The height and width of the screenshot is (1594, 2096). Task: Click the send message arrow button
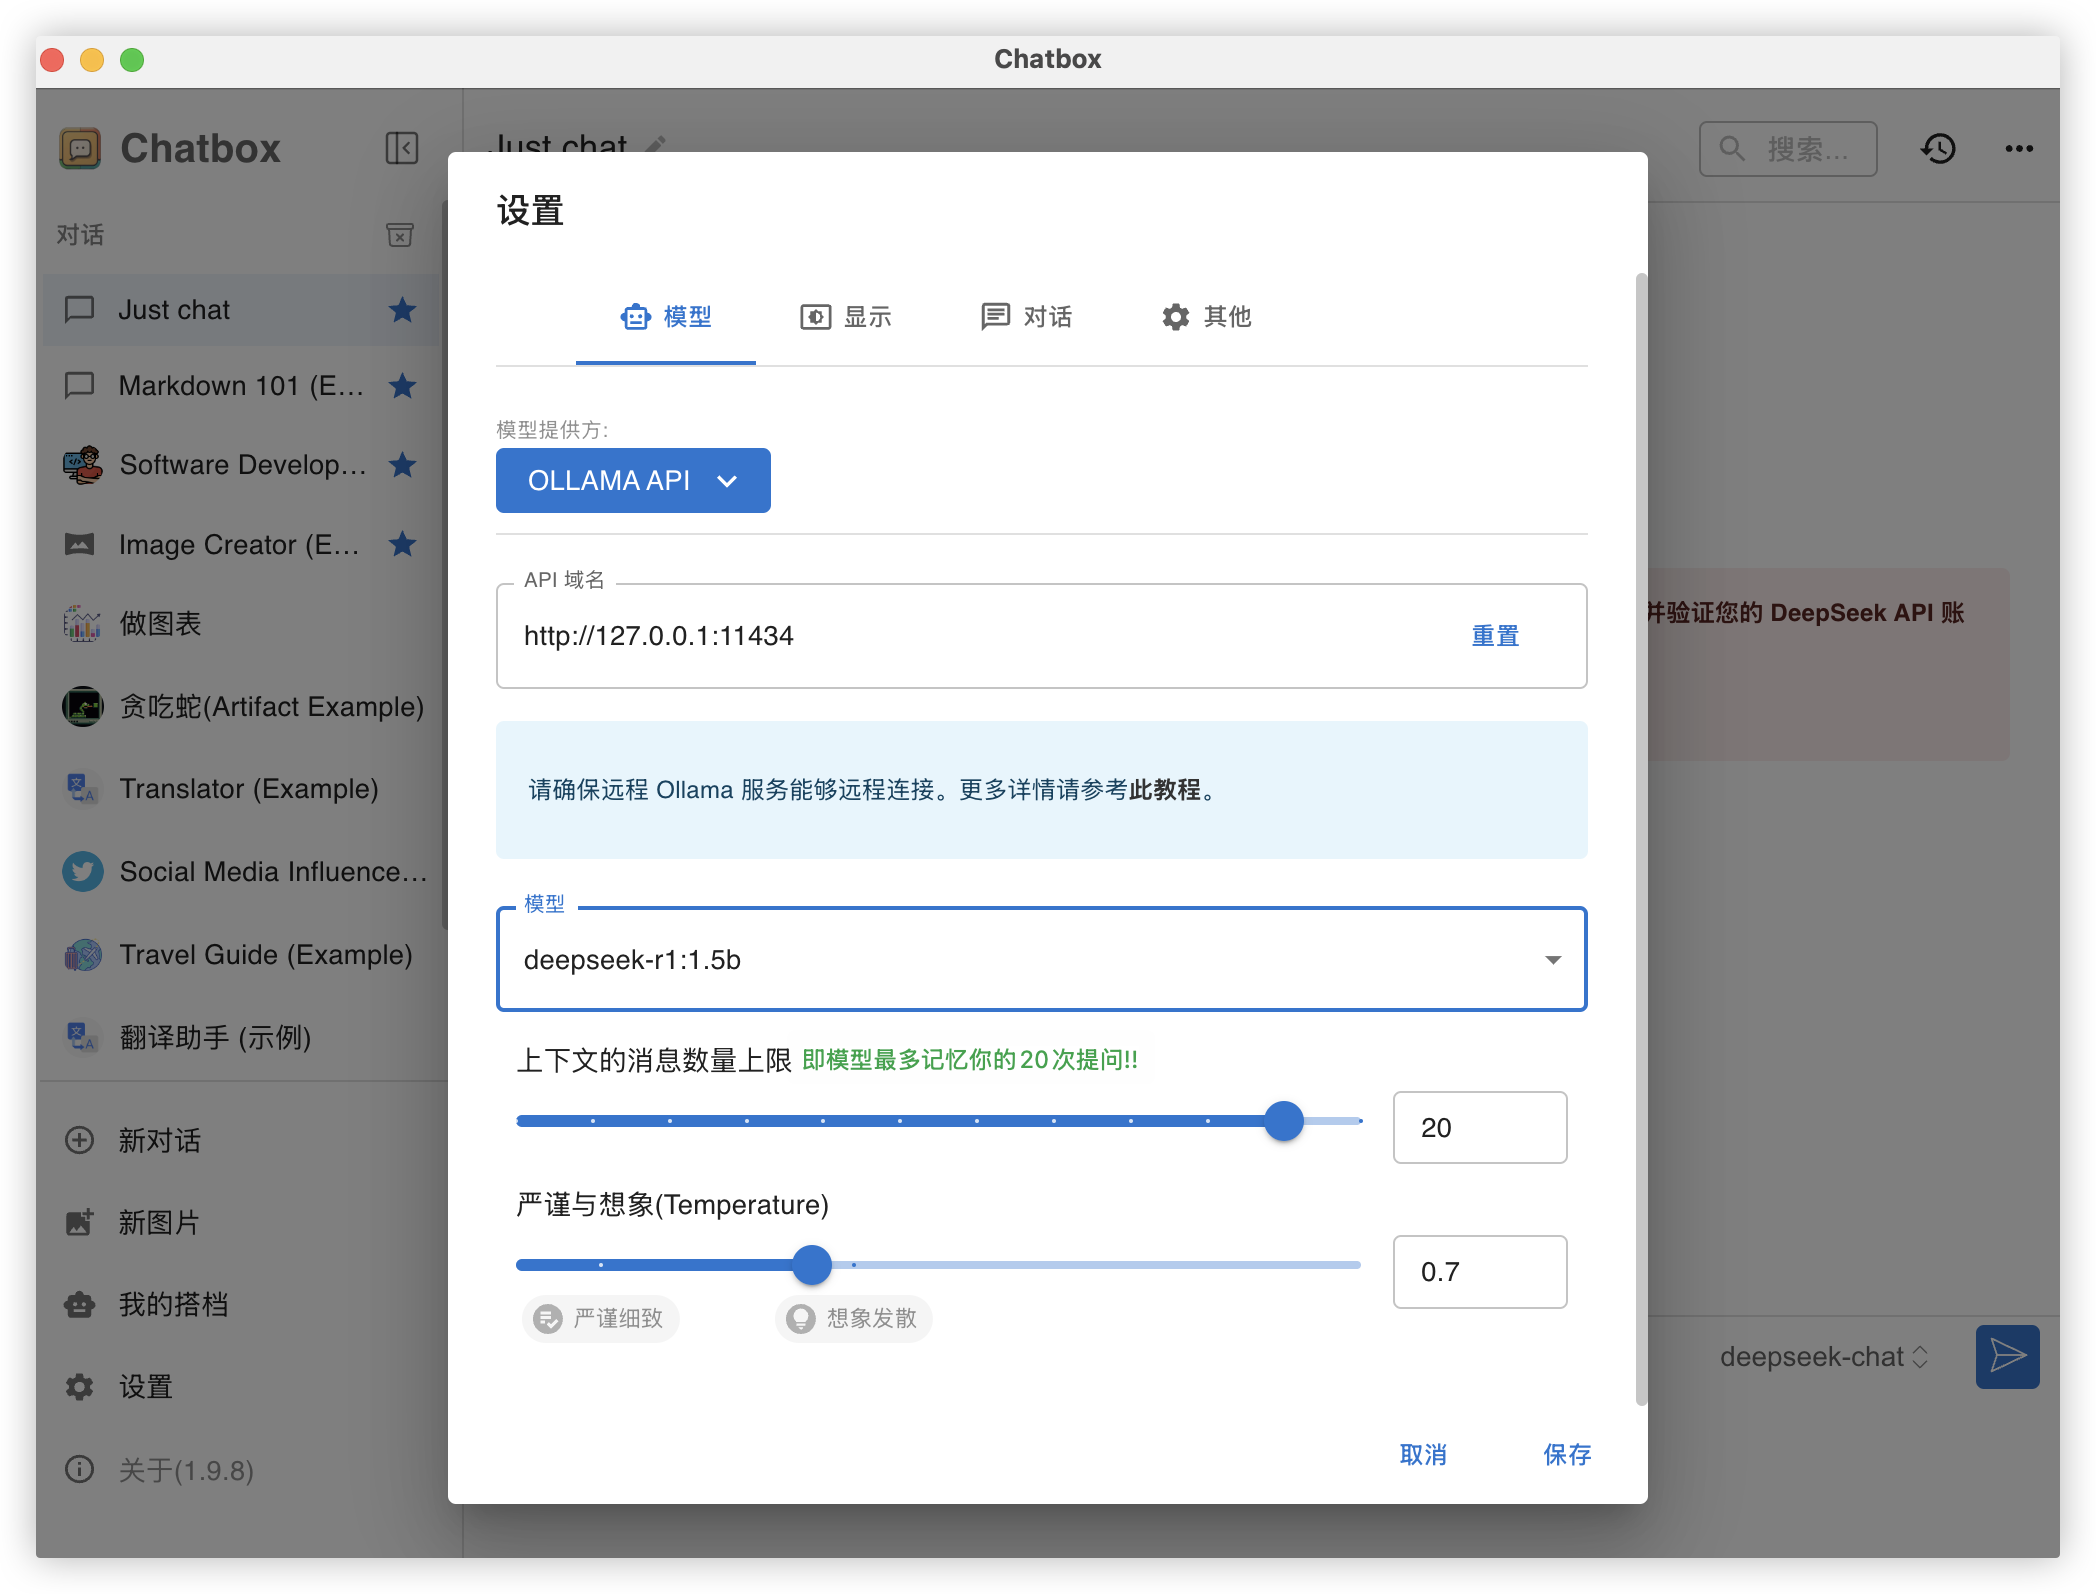pyautogui.click(x=2006, y=1356)
